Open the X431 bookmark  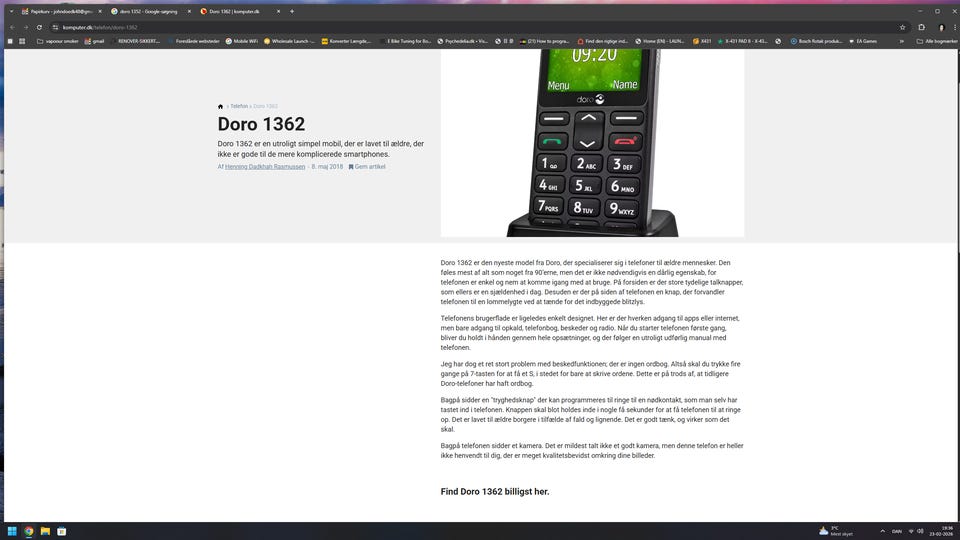[702, 41]
